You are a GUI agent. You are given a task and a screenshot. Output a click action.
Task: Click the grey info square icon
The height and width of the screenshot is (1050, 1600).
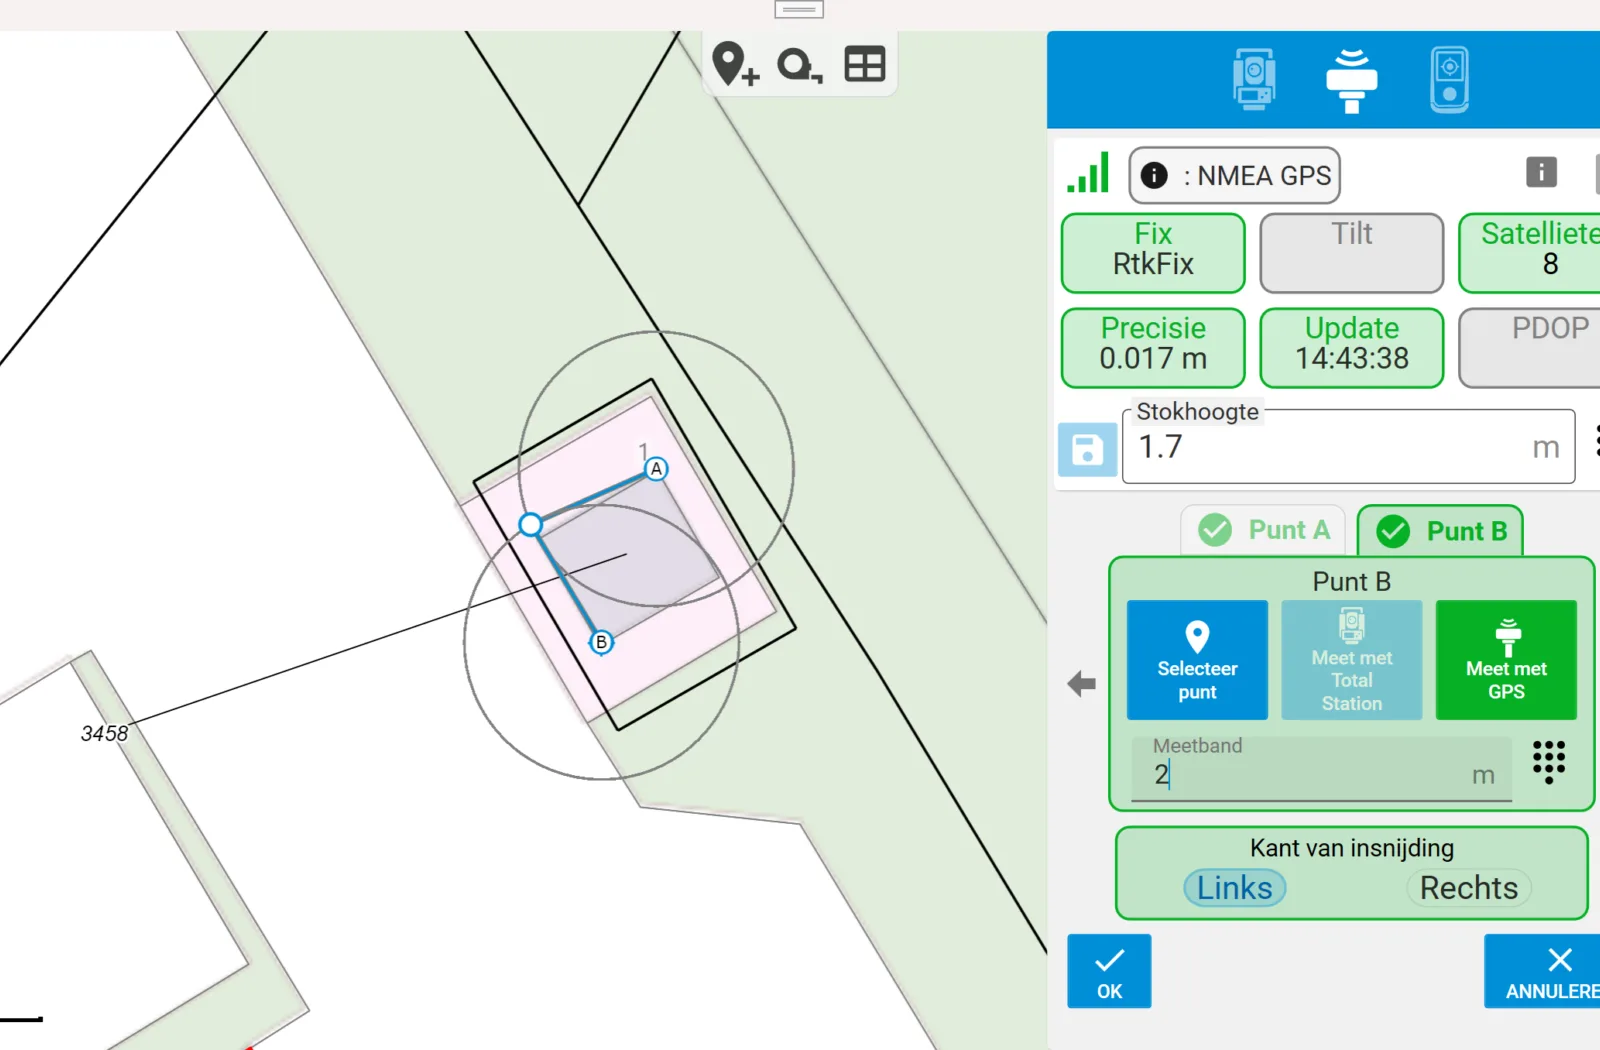click(x=1541, y=172)
